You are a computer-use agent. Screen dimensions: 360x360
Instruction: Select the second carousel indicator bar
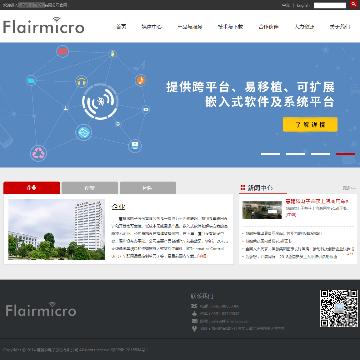point(295,154)
